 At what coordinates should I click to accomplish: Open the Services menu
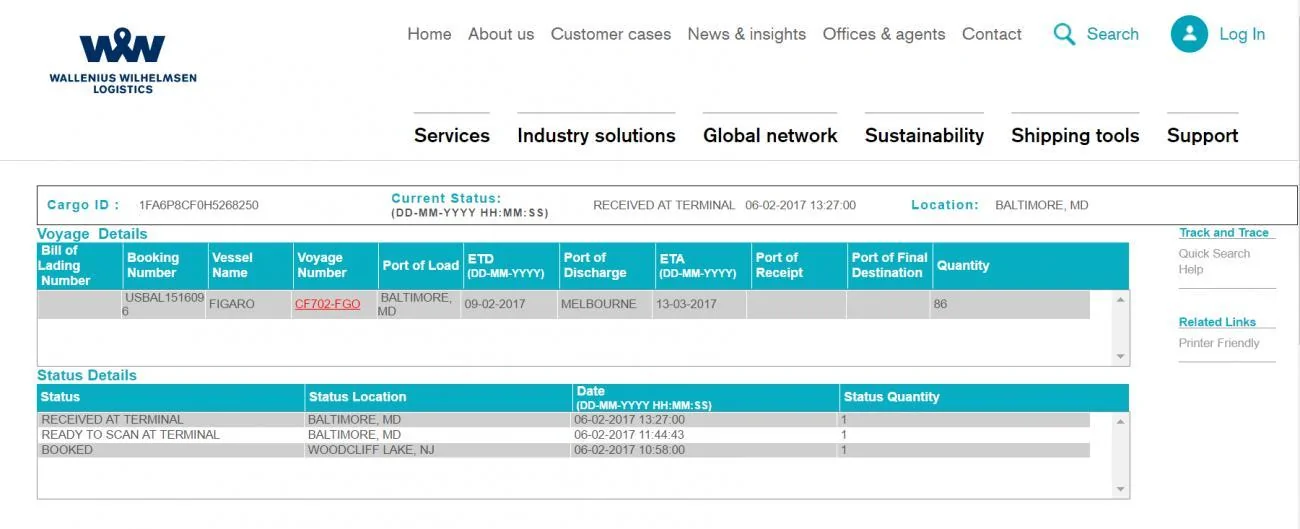452,135
